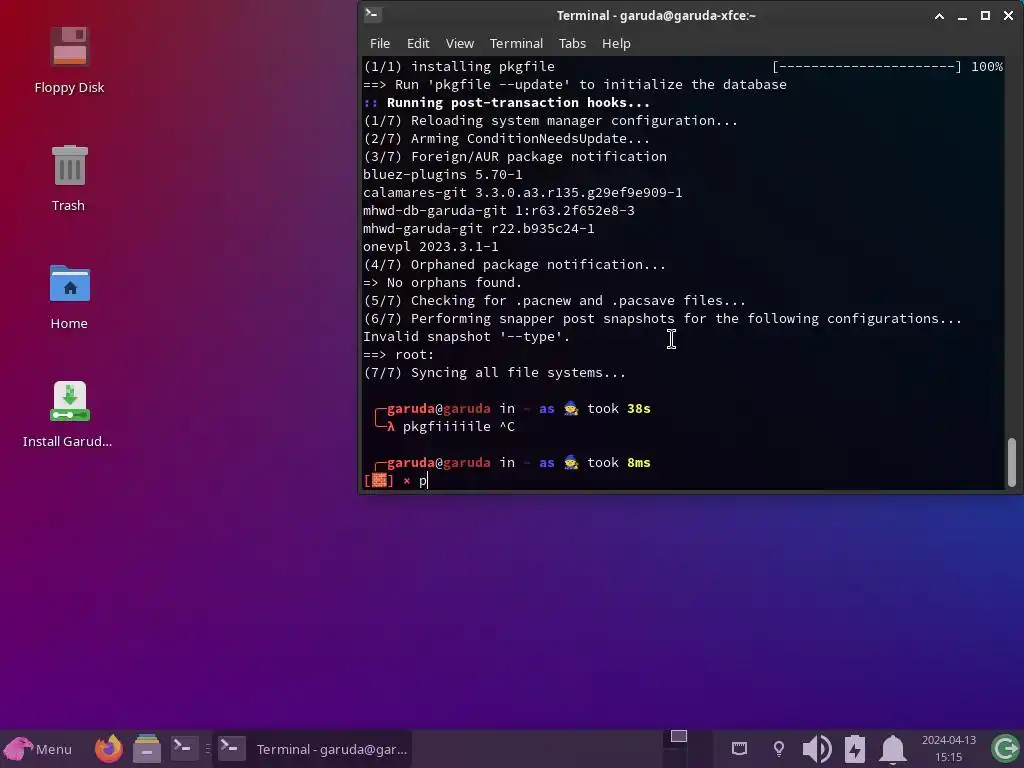Click the 'took 38s' prompt text

coord(618,409)
